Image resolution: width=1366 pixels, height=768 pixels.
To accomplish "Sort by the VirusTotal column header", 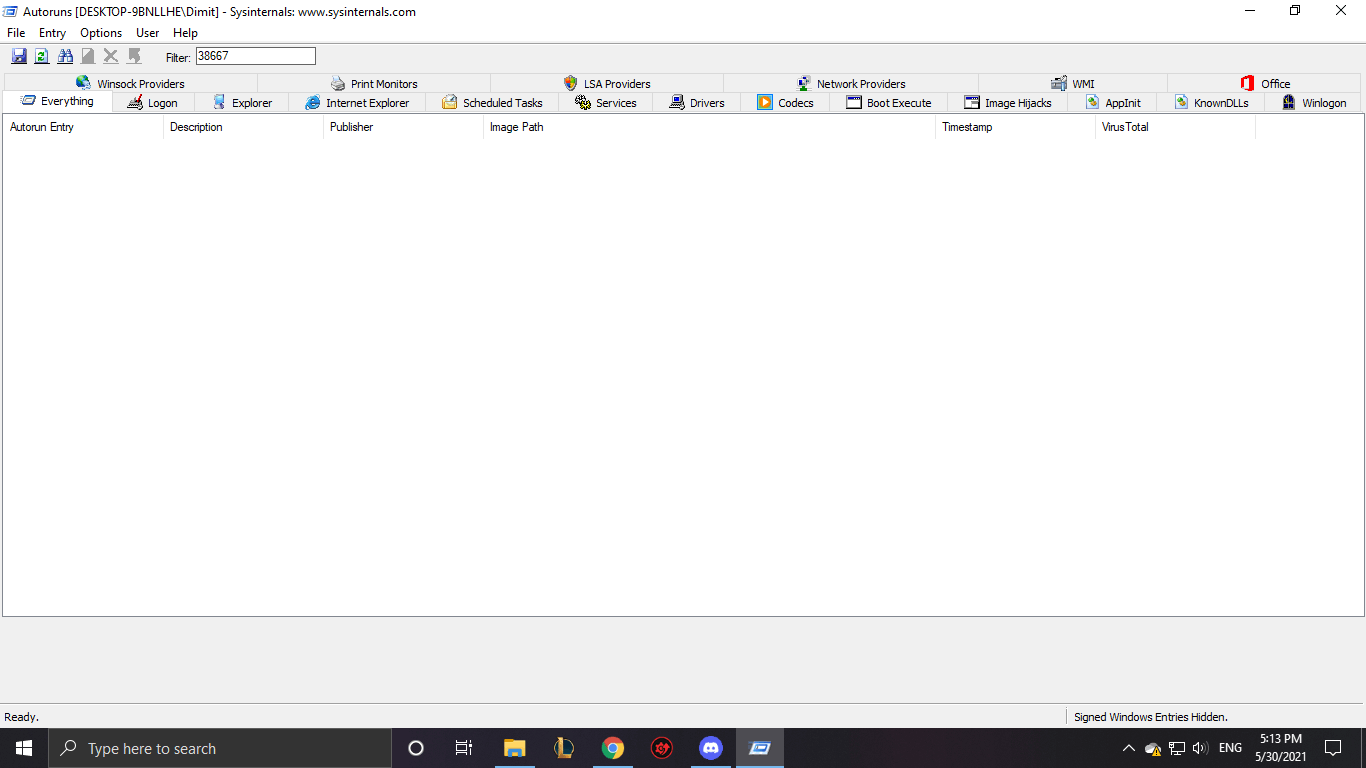I will tap(1175, 127).
